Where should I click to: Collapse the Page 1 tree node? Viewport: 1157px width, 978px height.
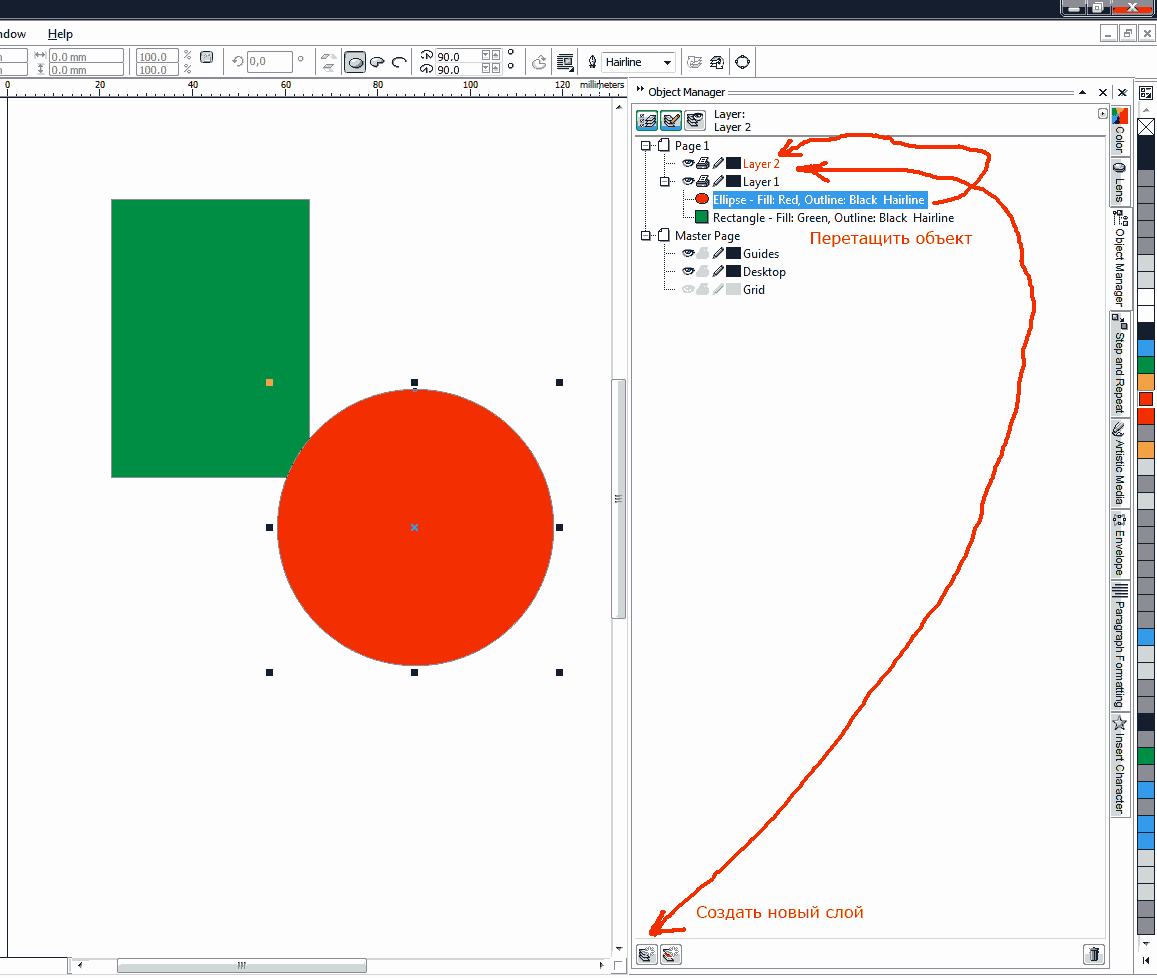click(646, 145)
